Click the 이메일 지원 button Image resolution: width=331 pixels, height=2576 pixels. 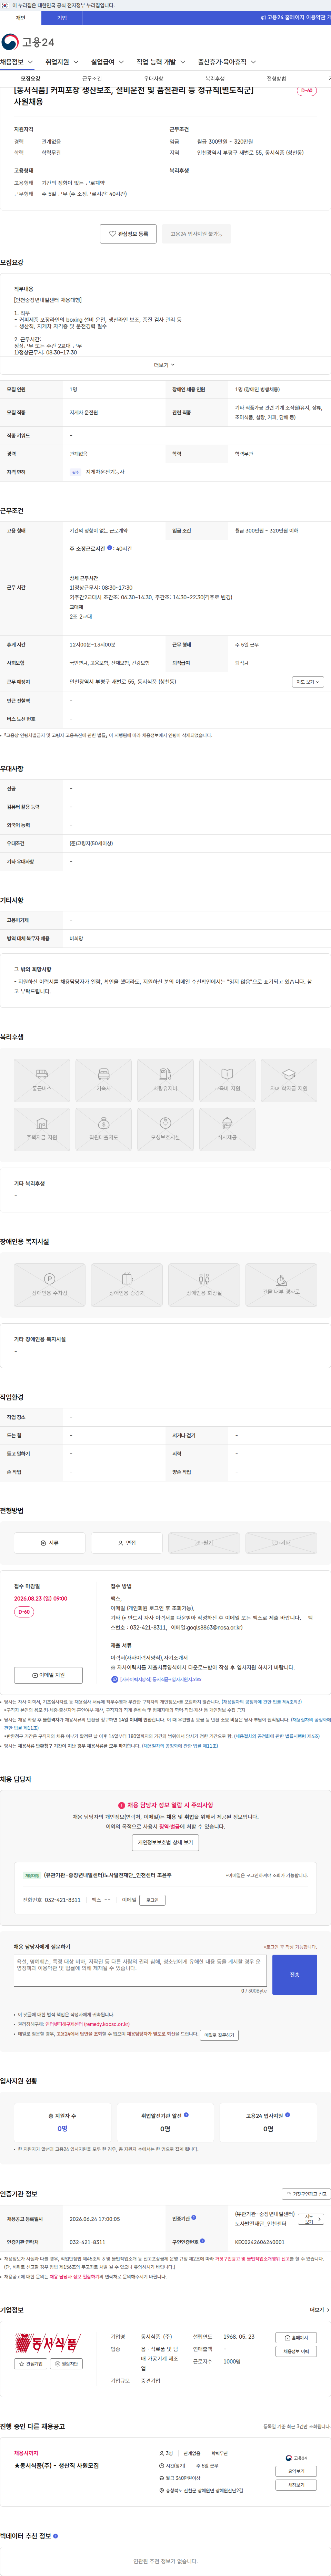[48, 1675]
